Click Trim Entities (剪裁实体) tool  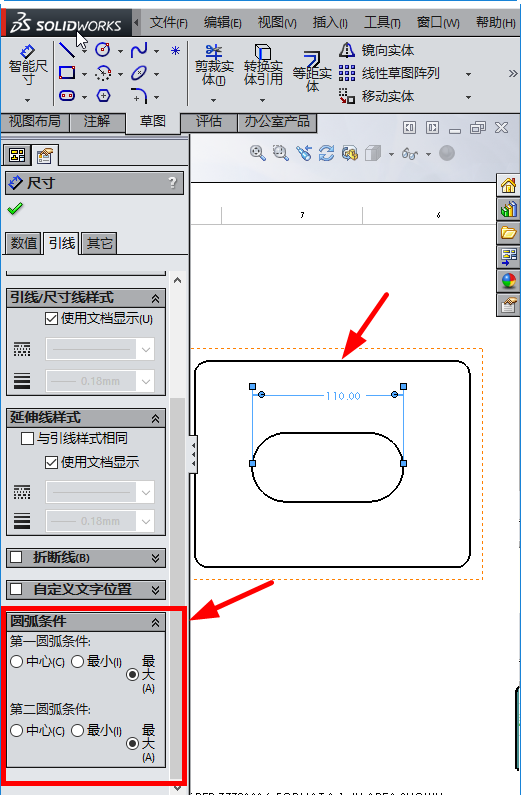click(x=214, y=65)
